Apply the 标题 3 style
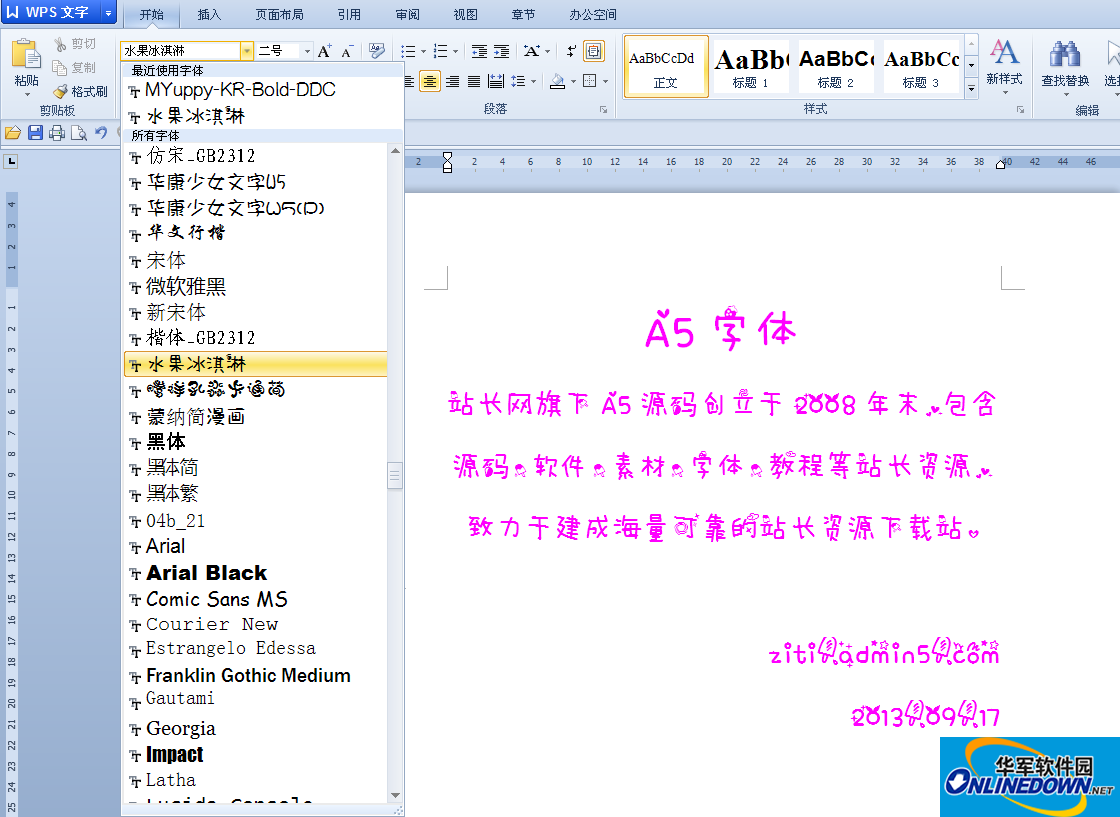Image resolution: width=1120 pixels, height=817 pixels. click(x=921, y=66)
